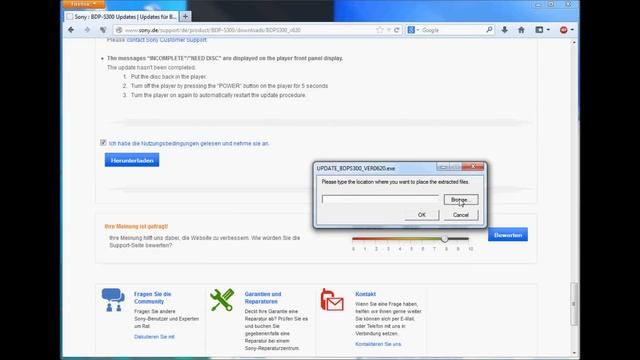Click the green tools repair icon
Image resolution: width=640 pixels, height=360 pixels.
pos(222,300)
